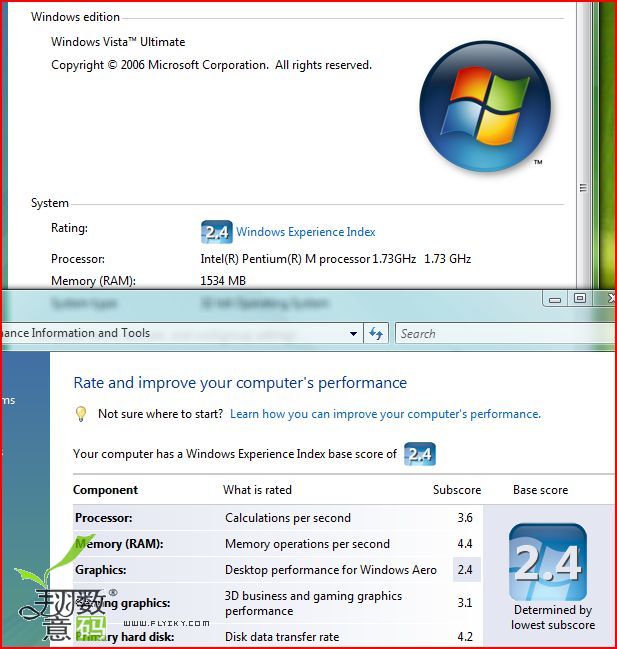Click 'Determined by lowest subscore' caption

553,617
